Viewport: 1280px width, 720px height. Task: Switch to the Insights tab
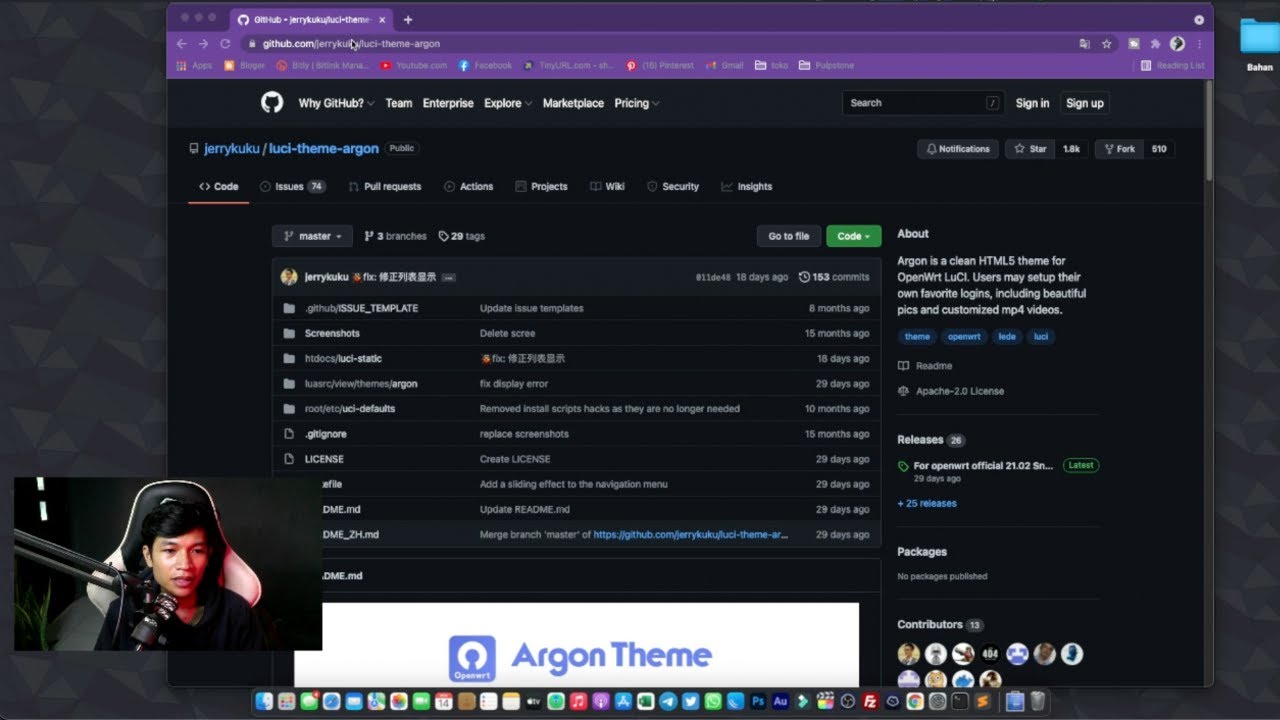747,186
